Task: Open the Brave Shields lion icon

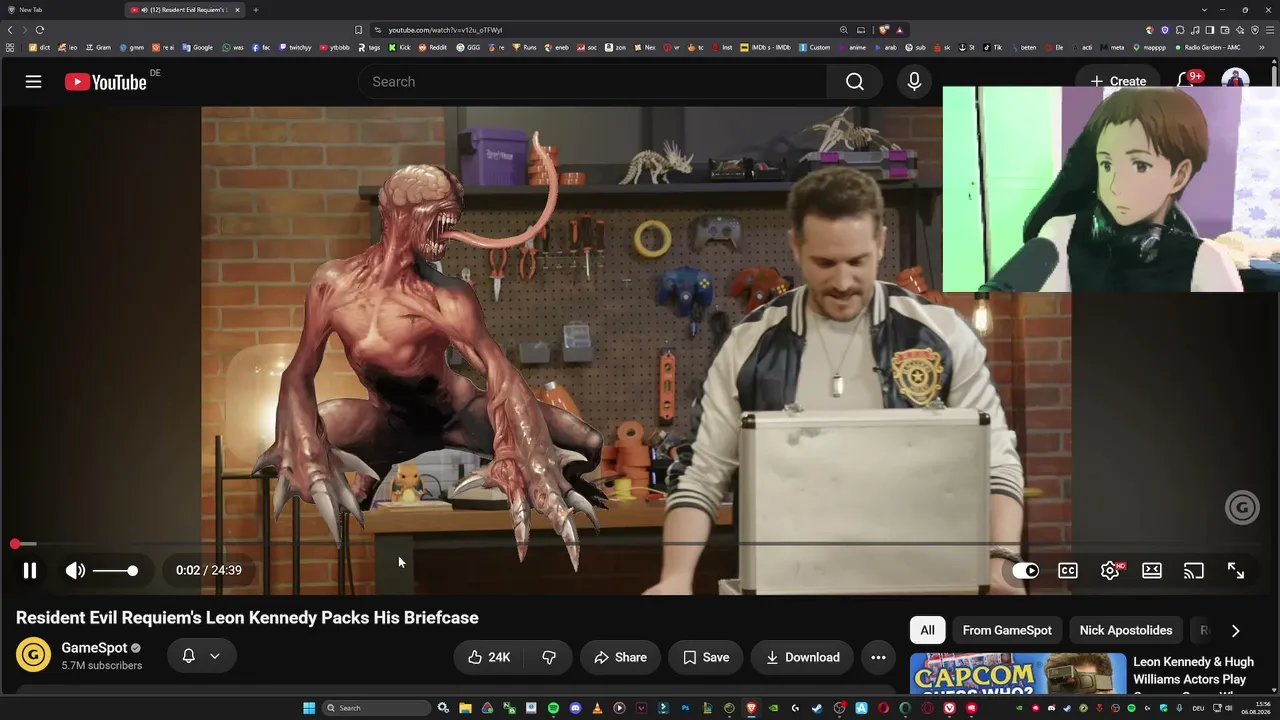Action: (x=884, y=30)
